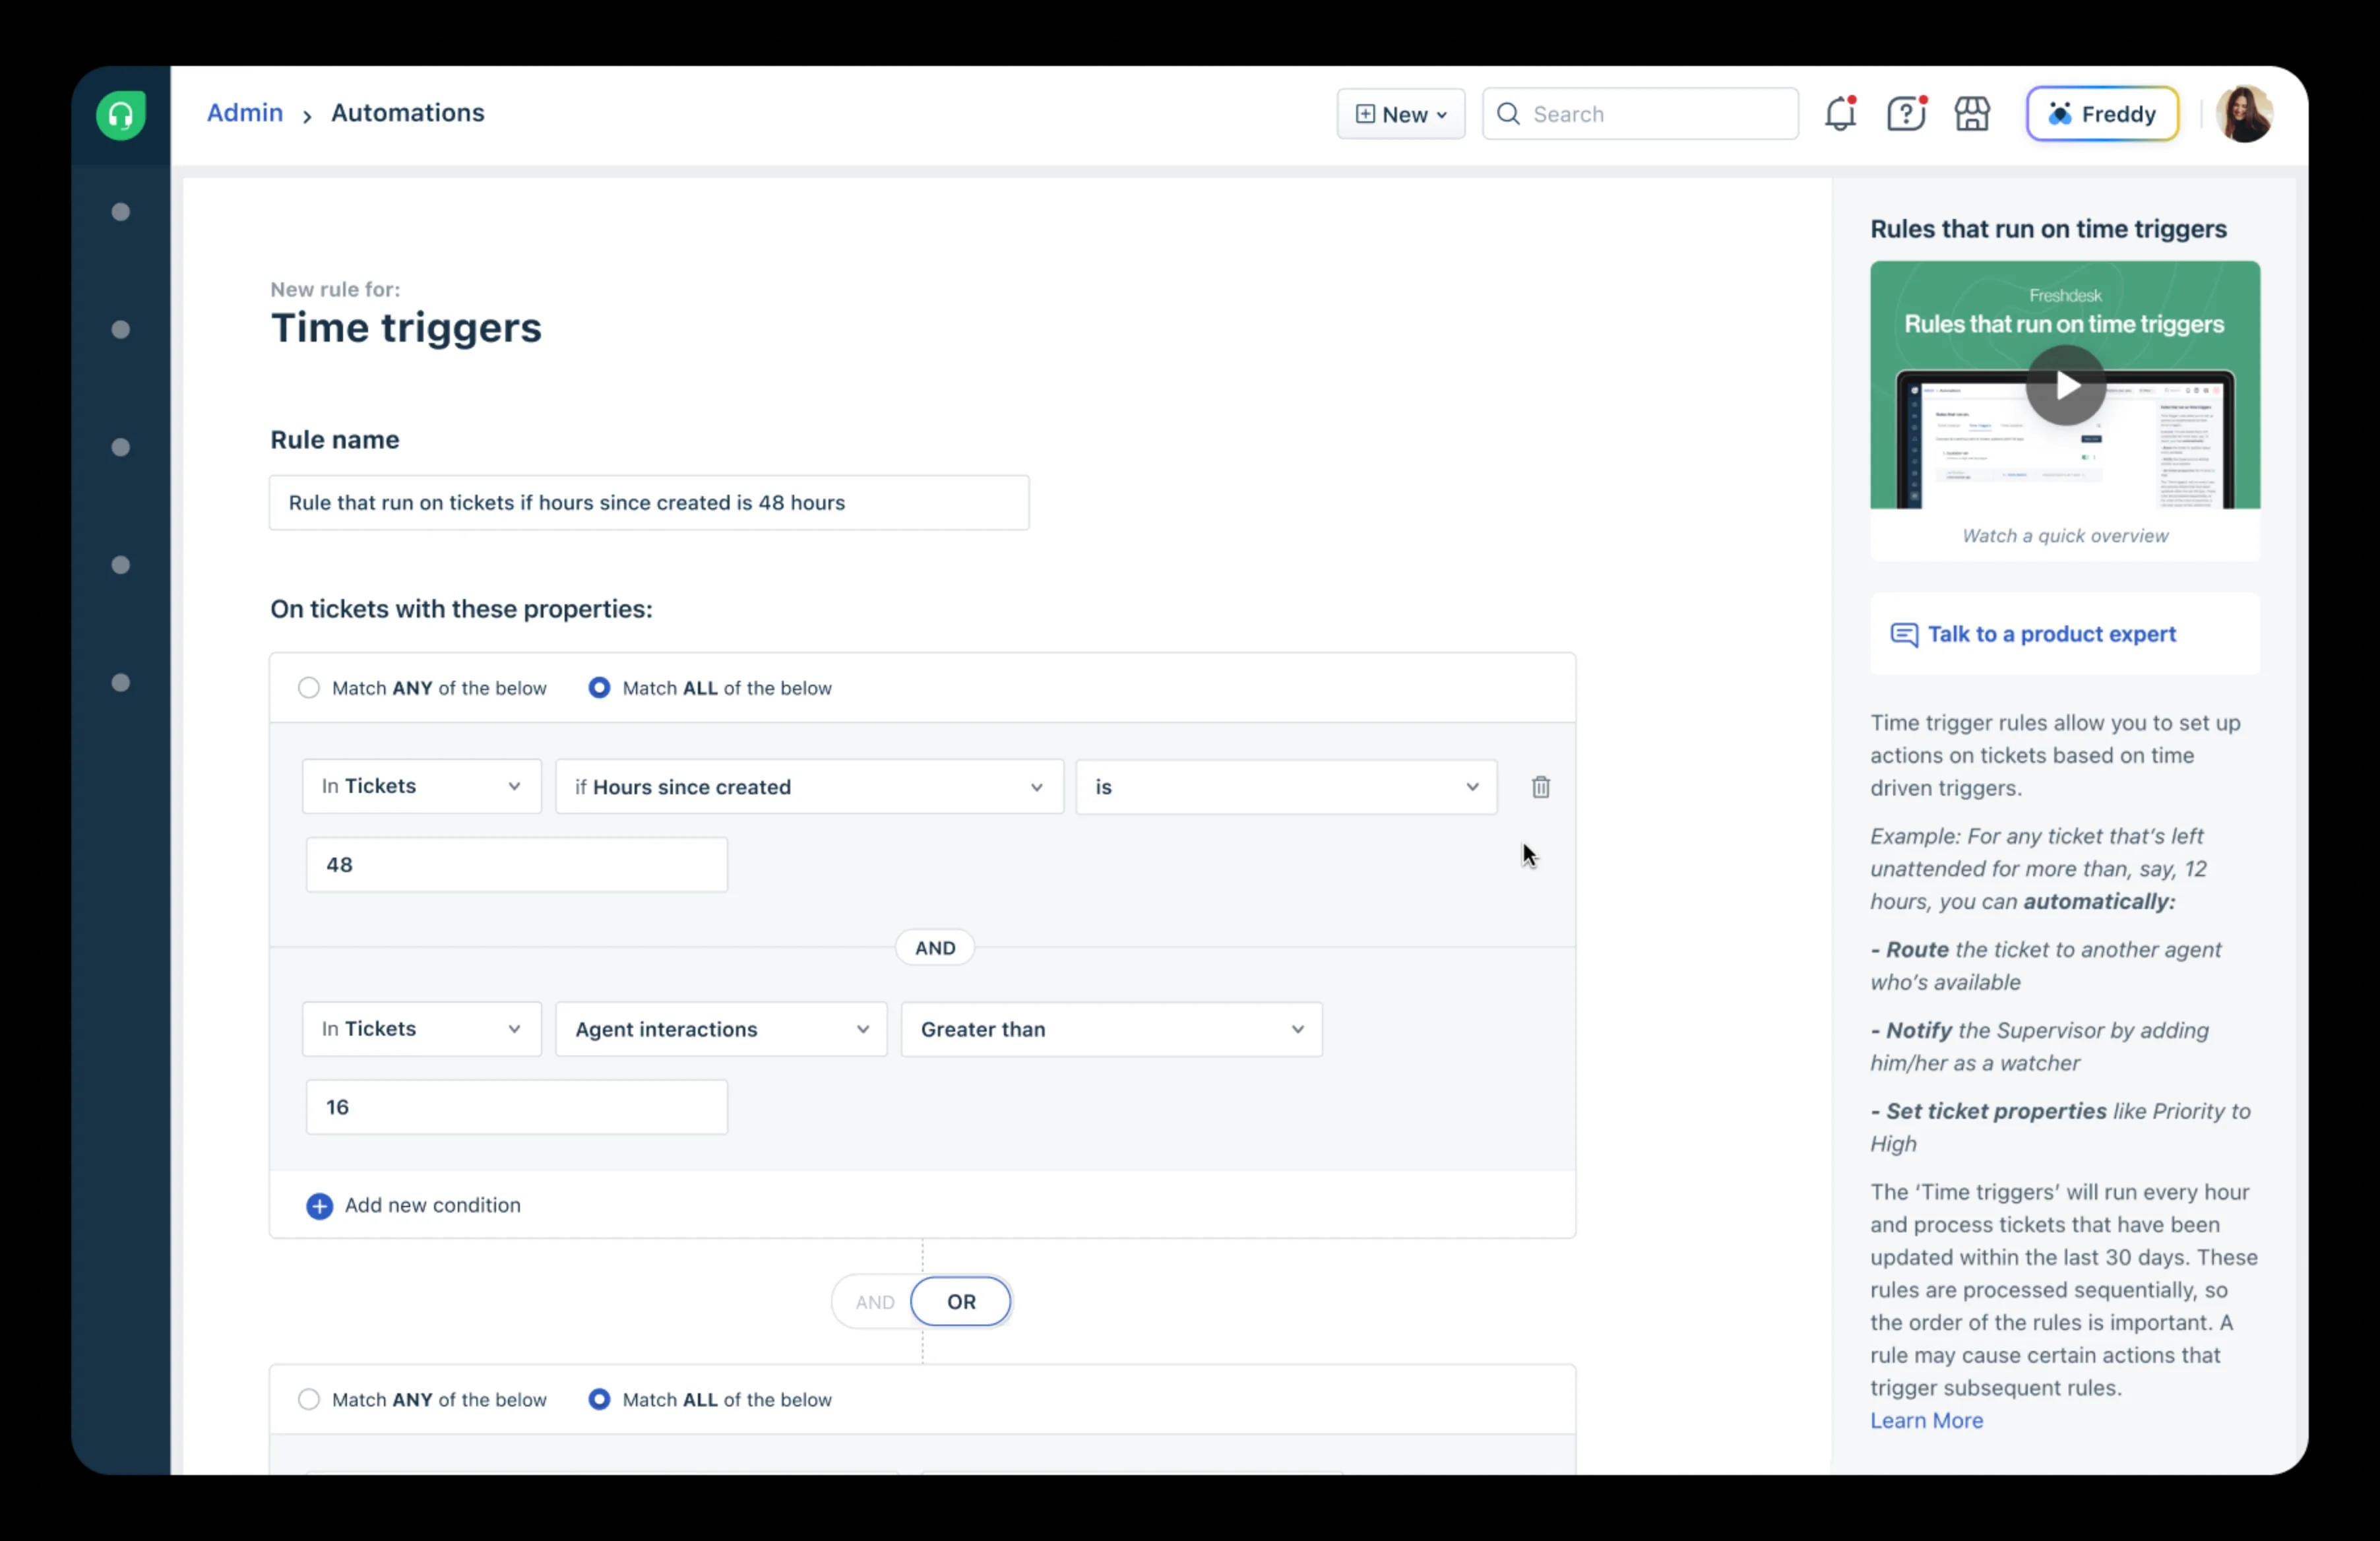Open the time triggers video thumbnail
This screenshot has width=2380, height=1541.
2065,385
